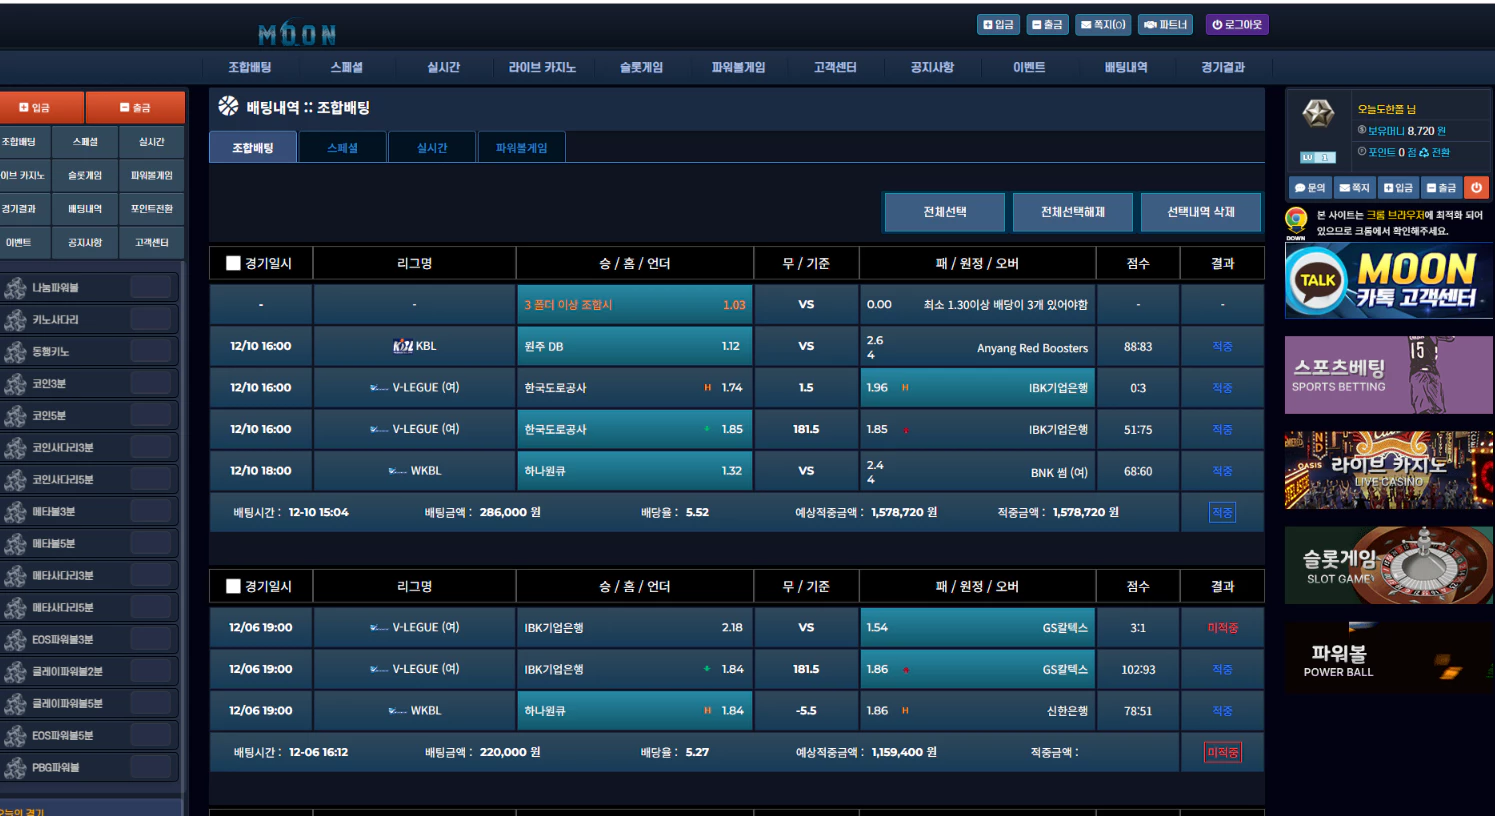Image resolution: width=1495 pixels, height=816 pixels.
Task: Open 동행키노 game from sidebar
Action: 89,352
